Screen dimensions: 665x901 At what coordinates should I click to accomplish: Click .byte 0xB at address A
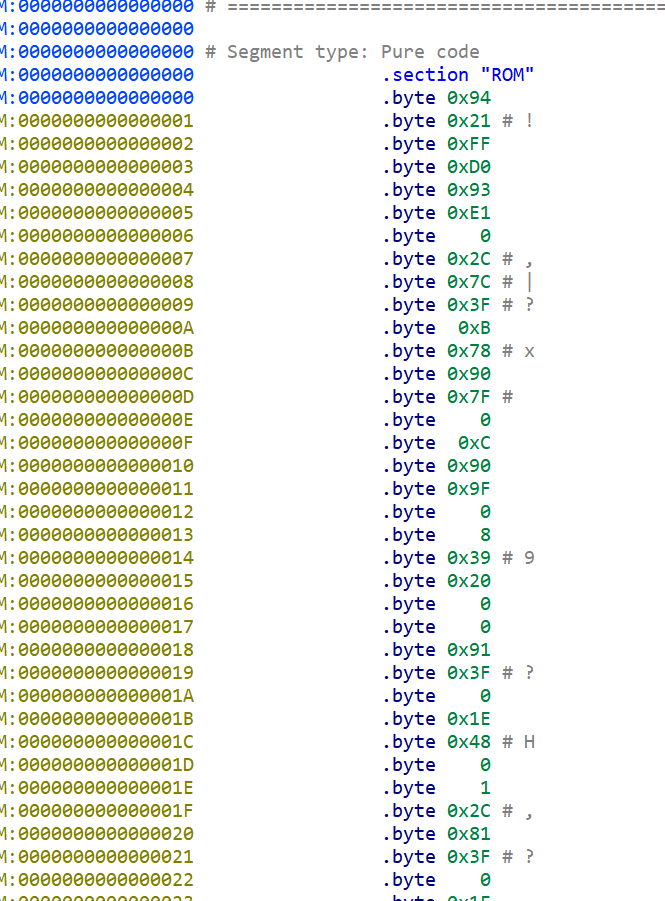[x=436, y=328]
